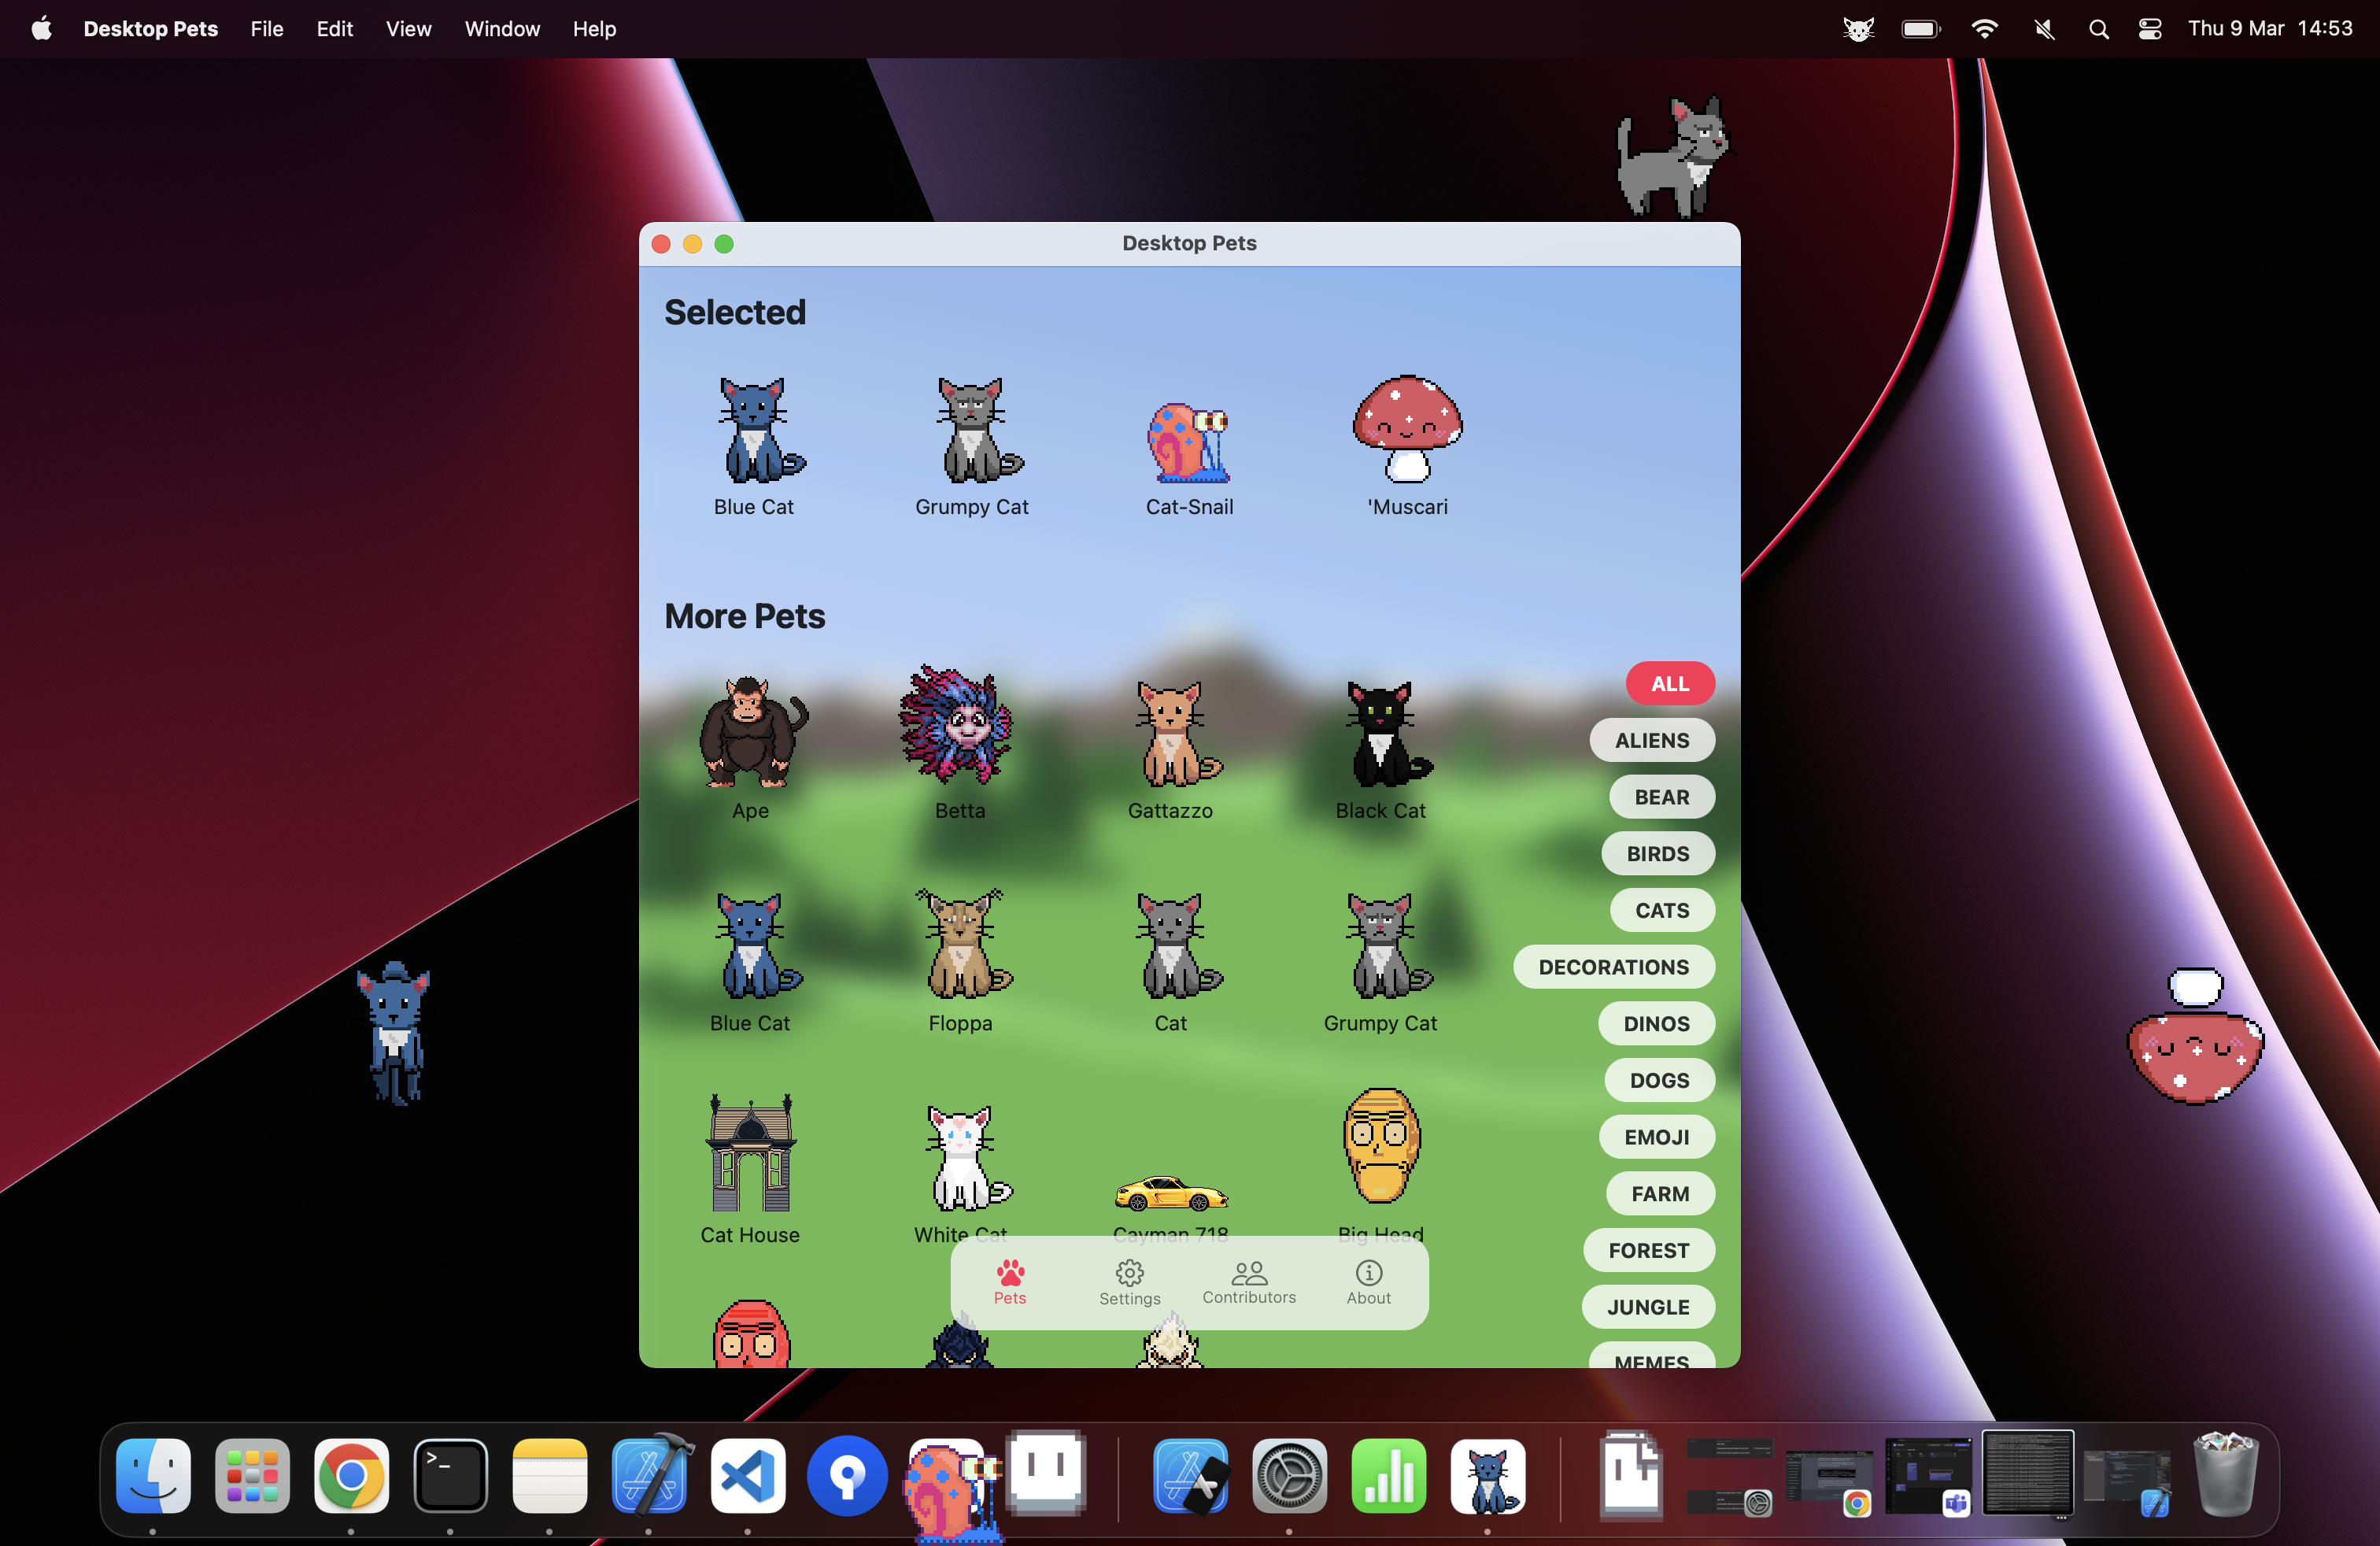The height and width of the screenshot is (1546, 2380).
Task: Open Numbers from the Dock
Action: [x=1388, y=1476]
